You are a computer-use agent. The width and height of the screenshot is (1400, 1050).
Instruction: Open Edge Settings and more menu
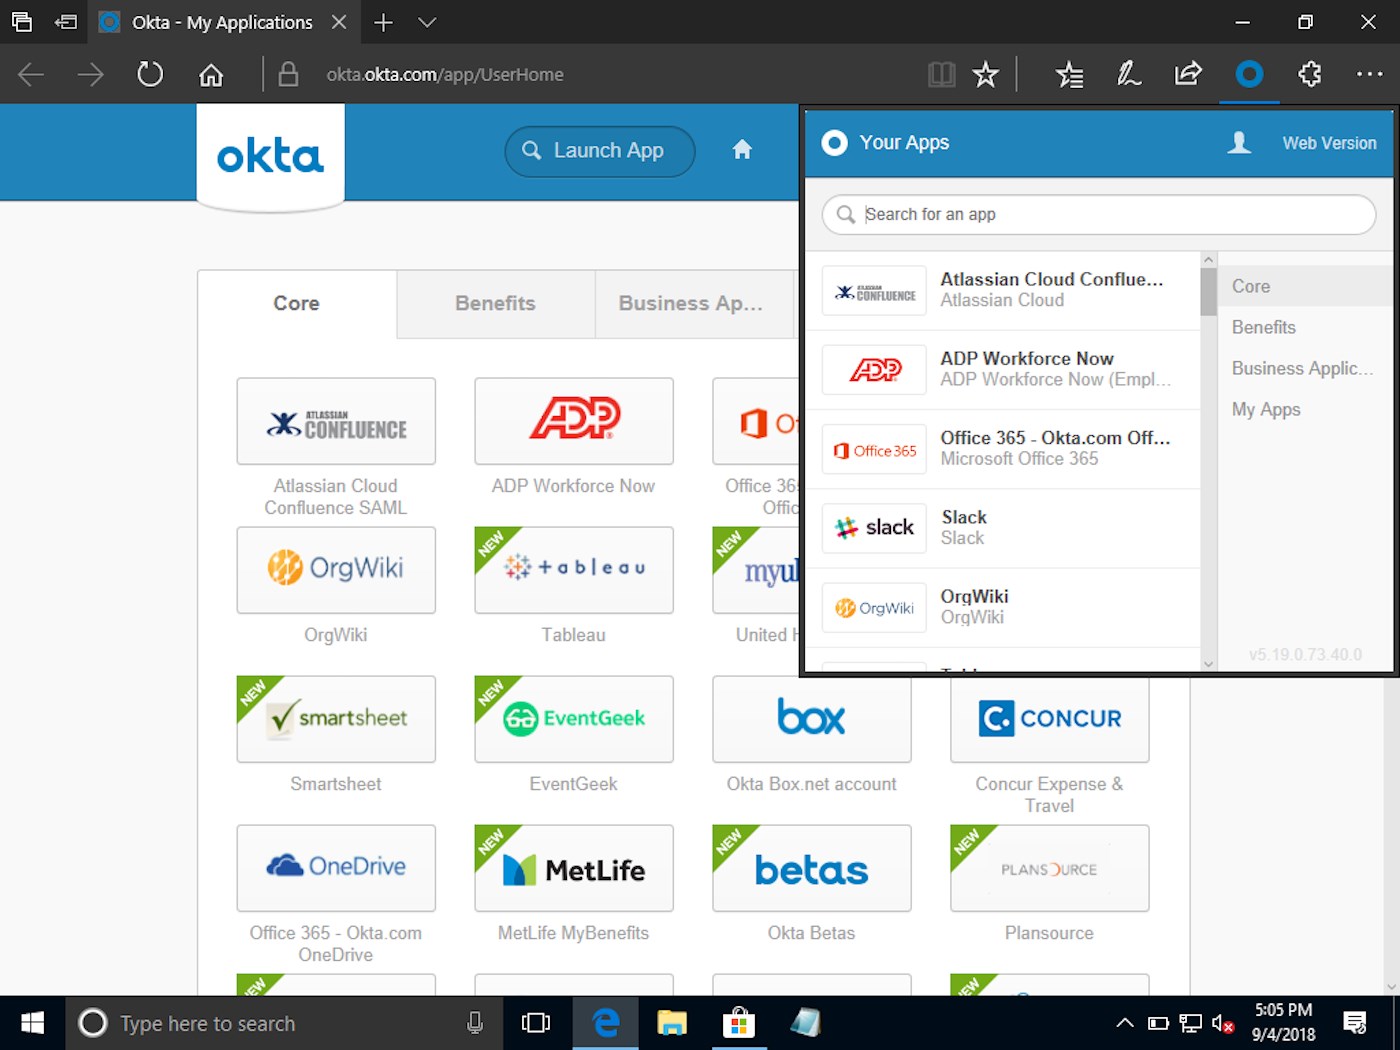pyautogui.click(x=1369, y=74)
